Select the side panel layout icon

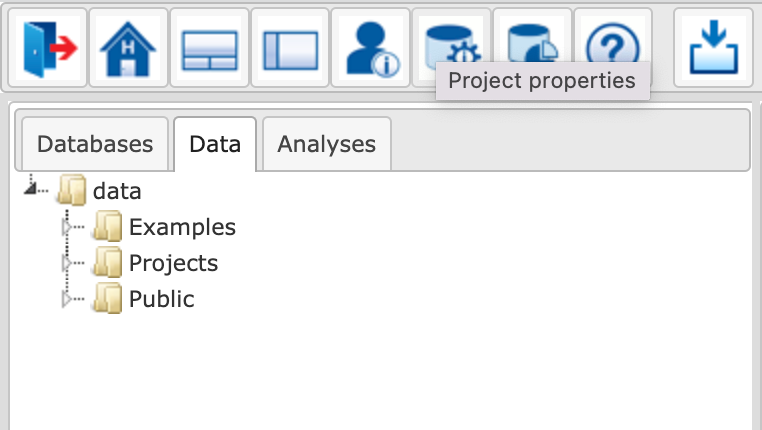[290, 48]
